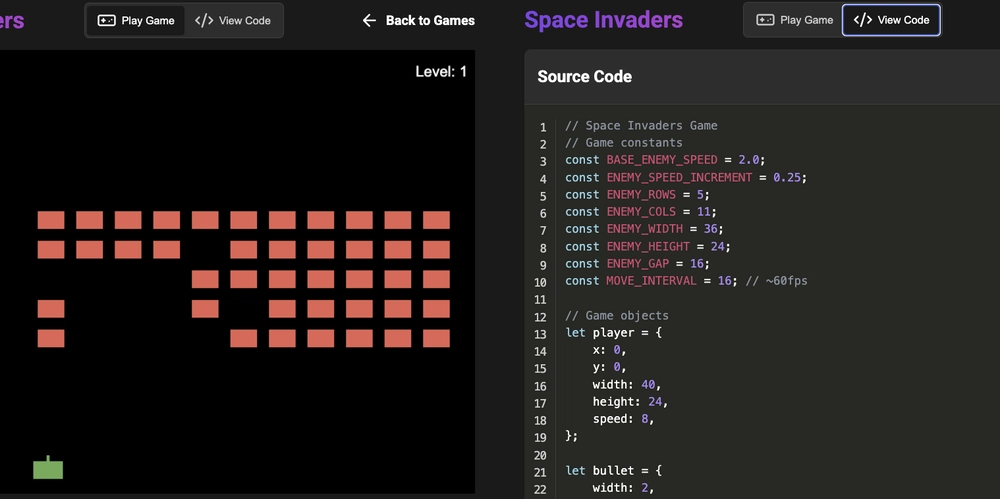
Task: Click the 'speed: 8,' property line
Action: [x=624, y=419]
